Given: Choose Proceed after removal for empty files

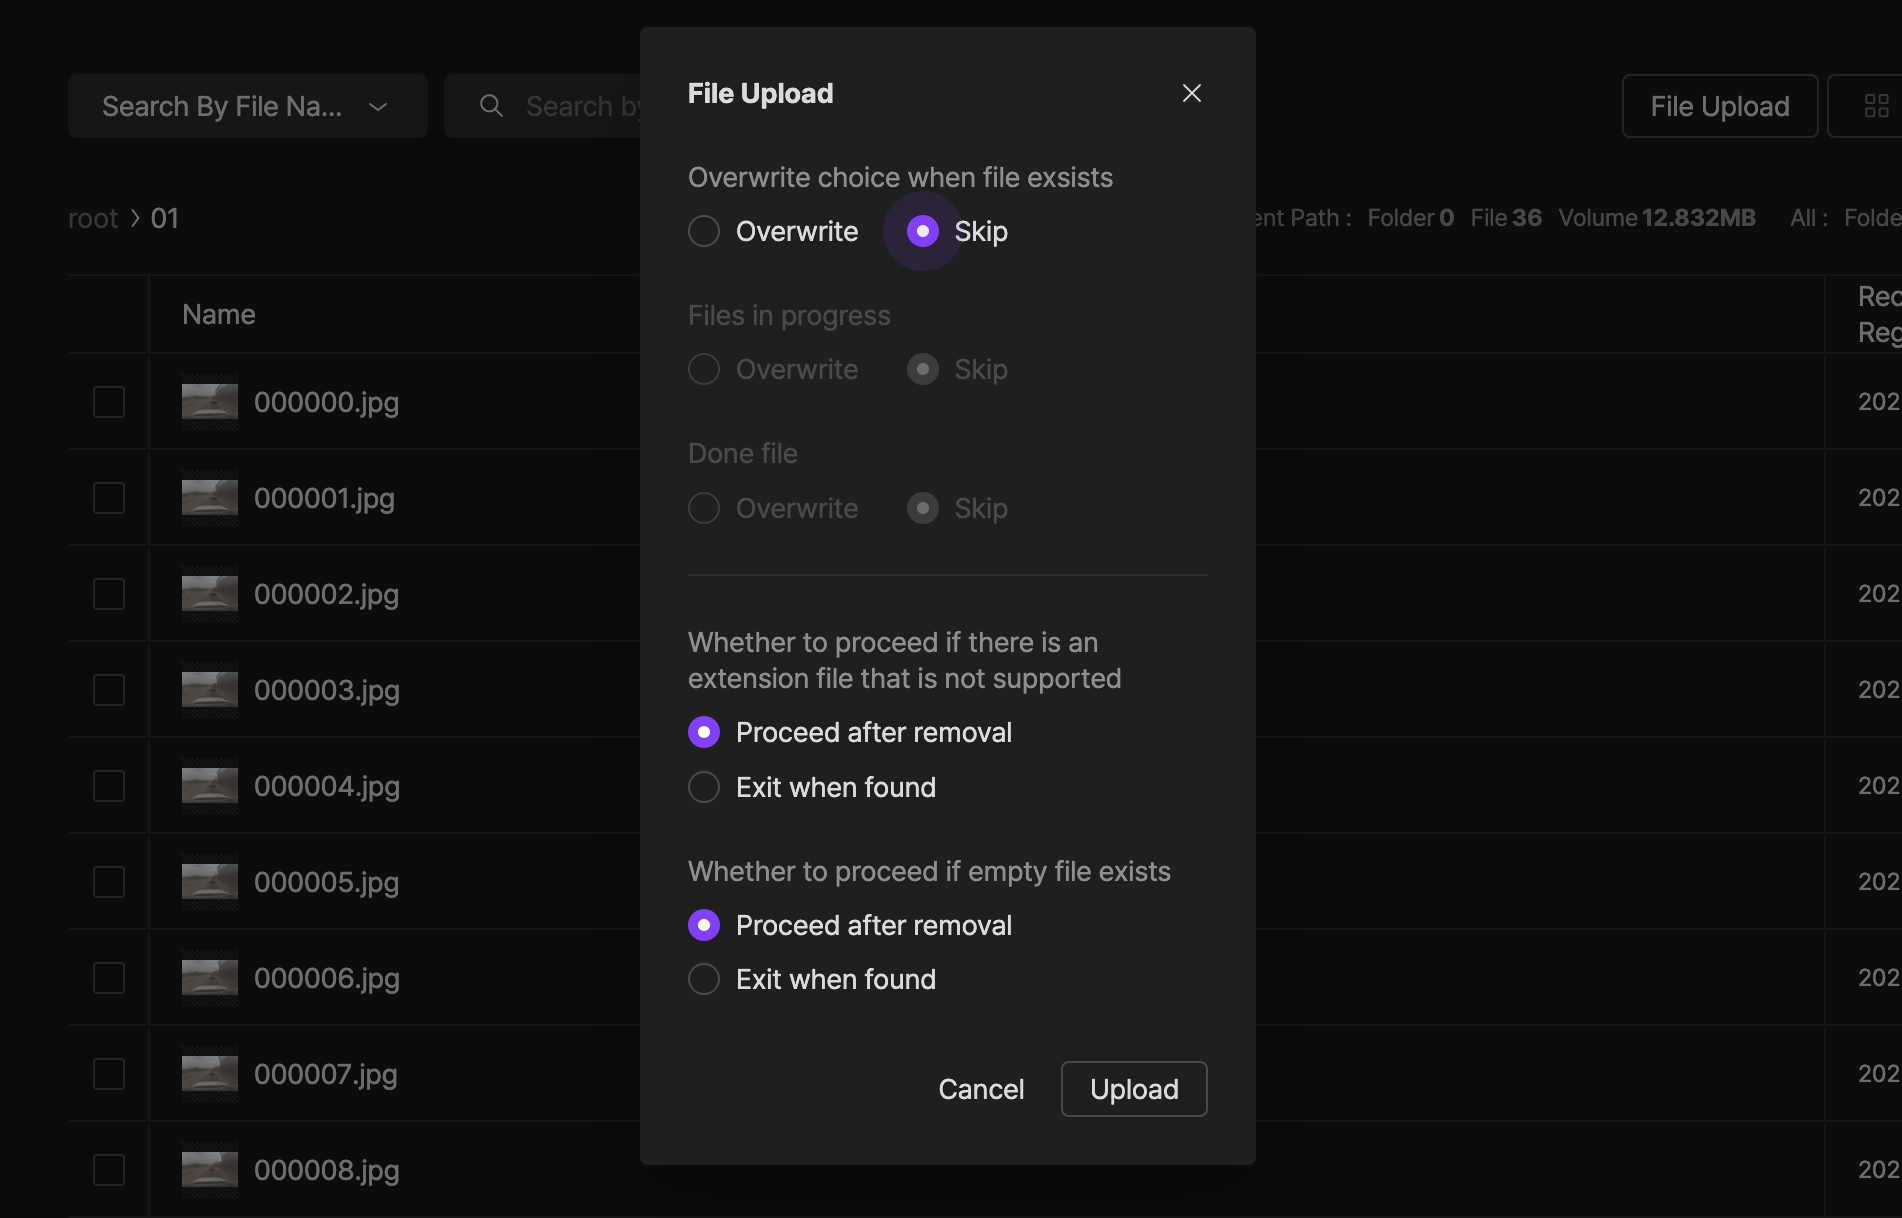Looking at the screenshot, I should click(x=704, y=925).
